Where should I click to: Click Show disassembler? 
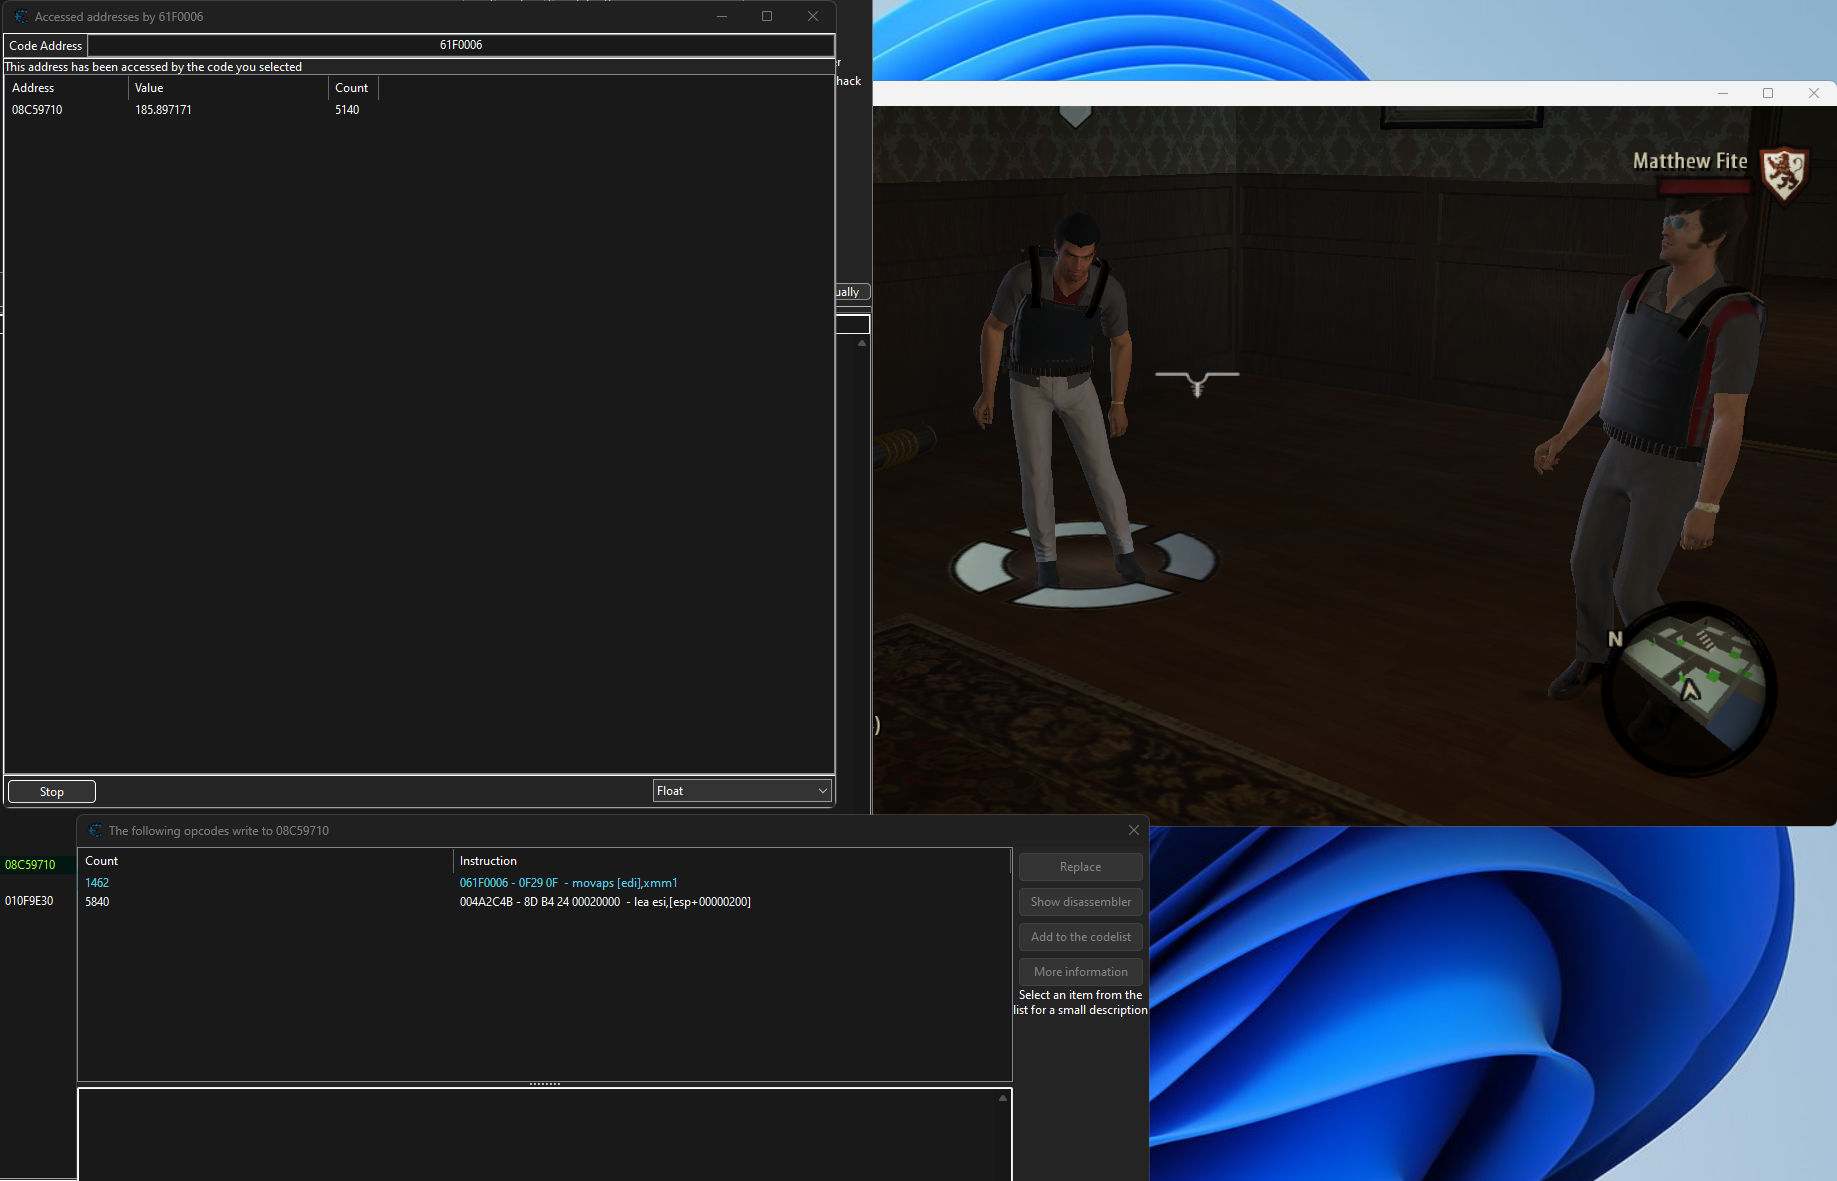1080,902
